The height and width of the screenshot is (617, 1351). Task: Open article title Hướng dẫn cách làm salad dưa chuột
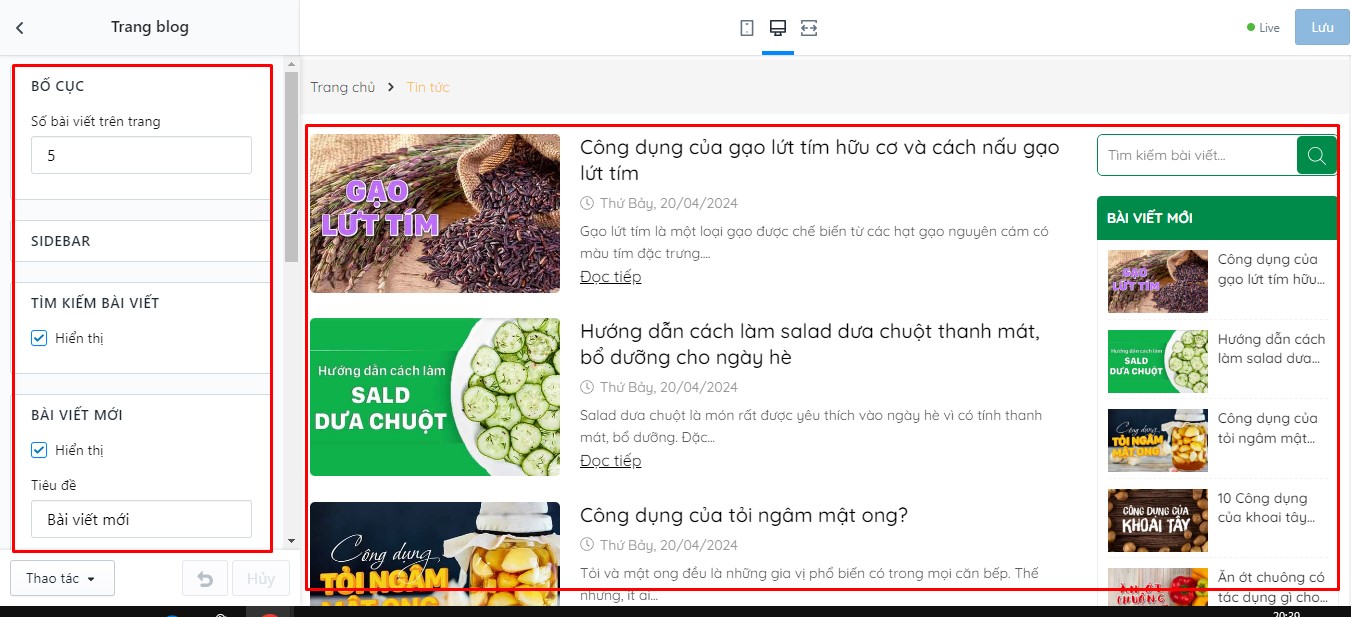[810, 344]
